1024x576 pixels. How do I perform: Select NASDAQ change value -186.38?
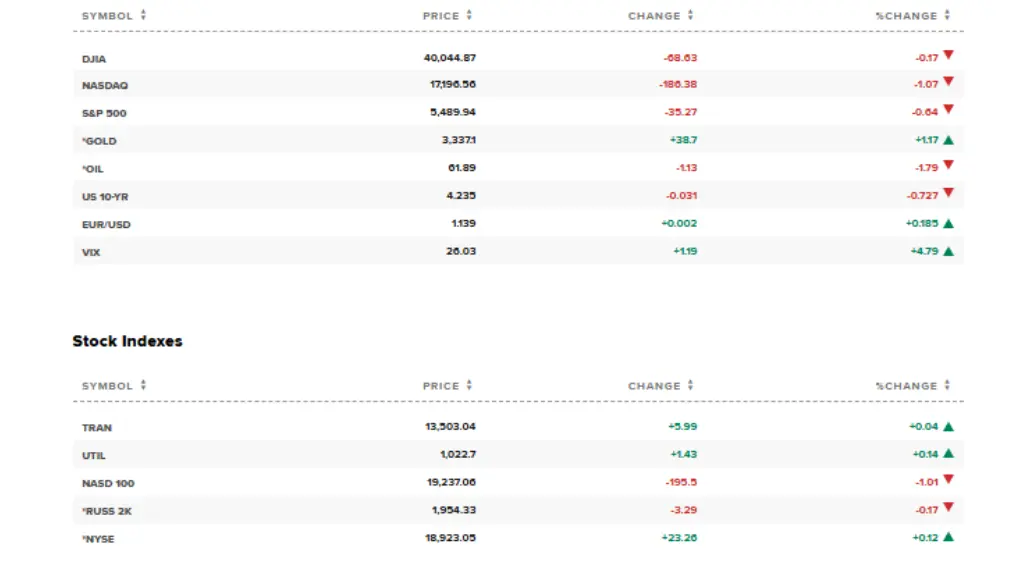[x=678, y=84]
